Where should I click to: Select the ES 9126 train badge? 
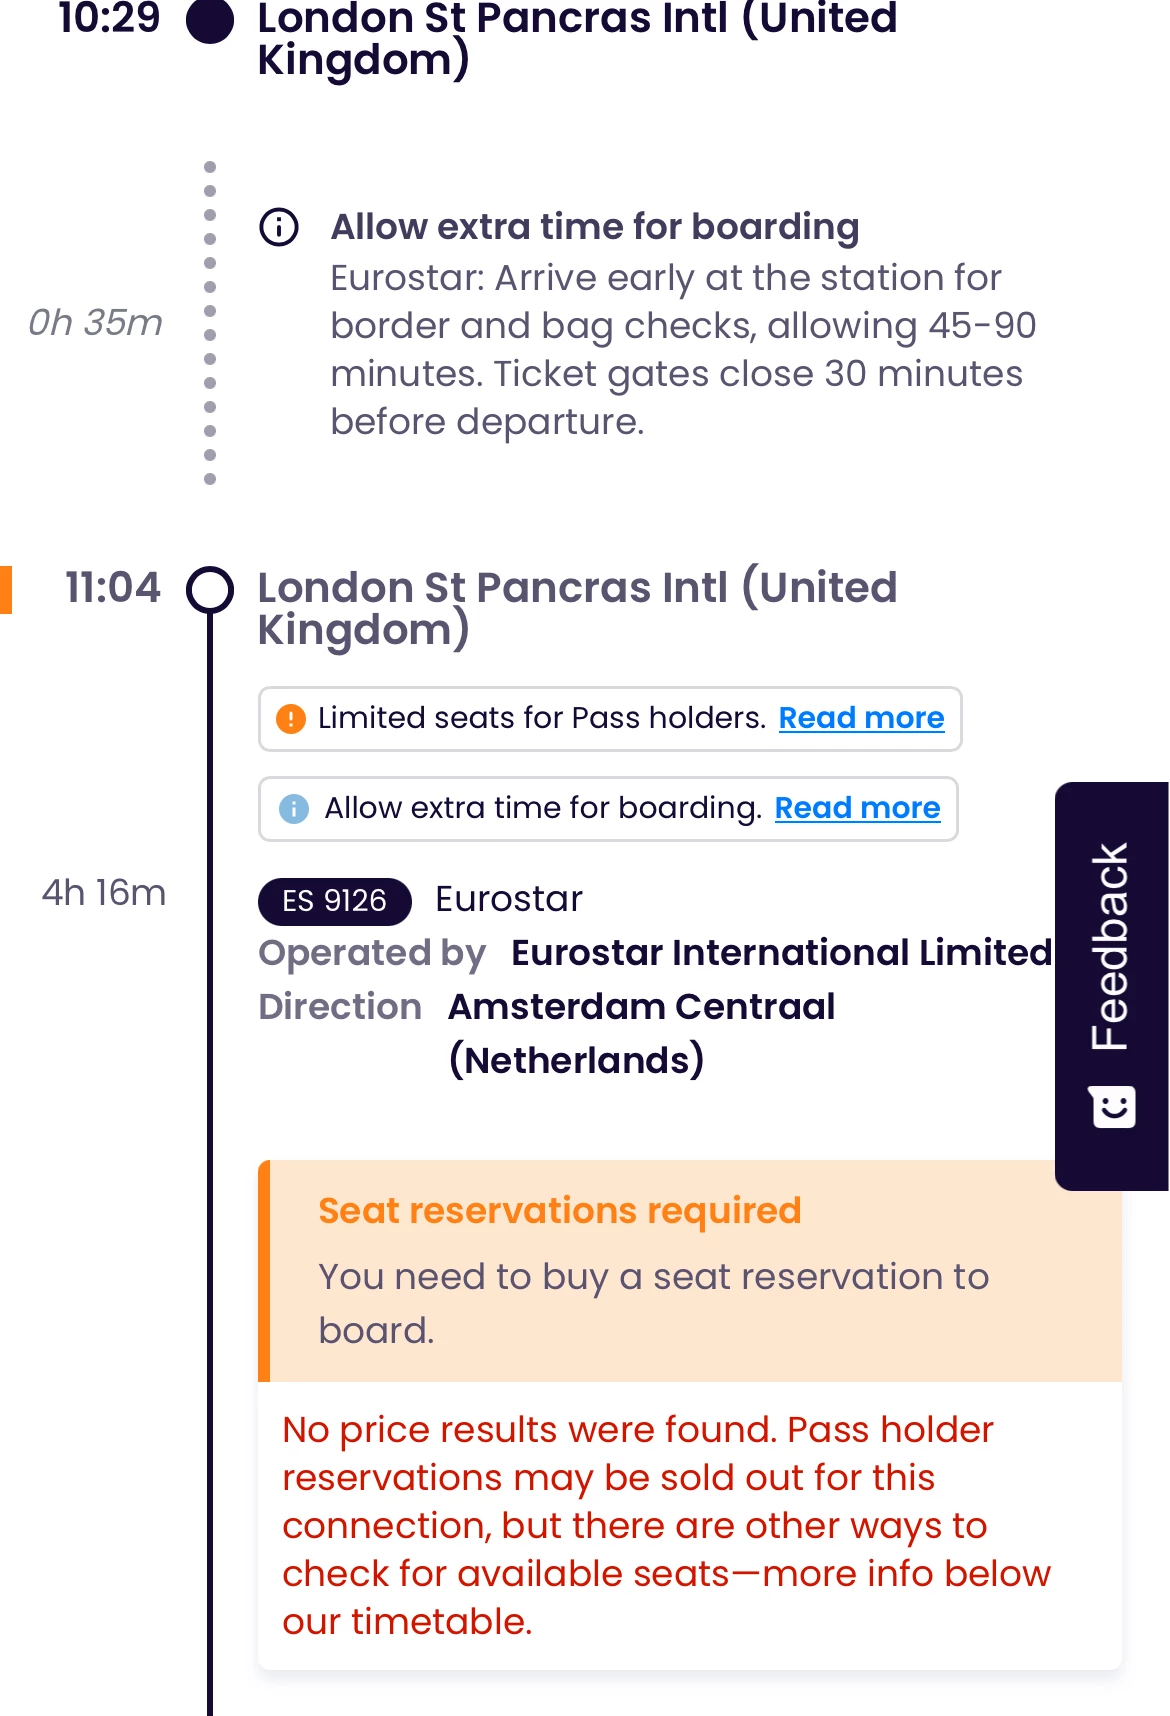coord(334,901)
